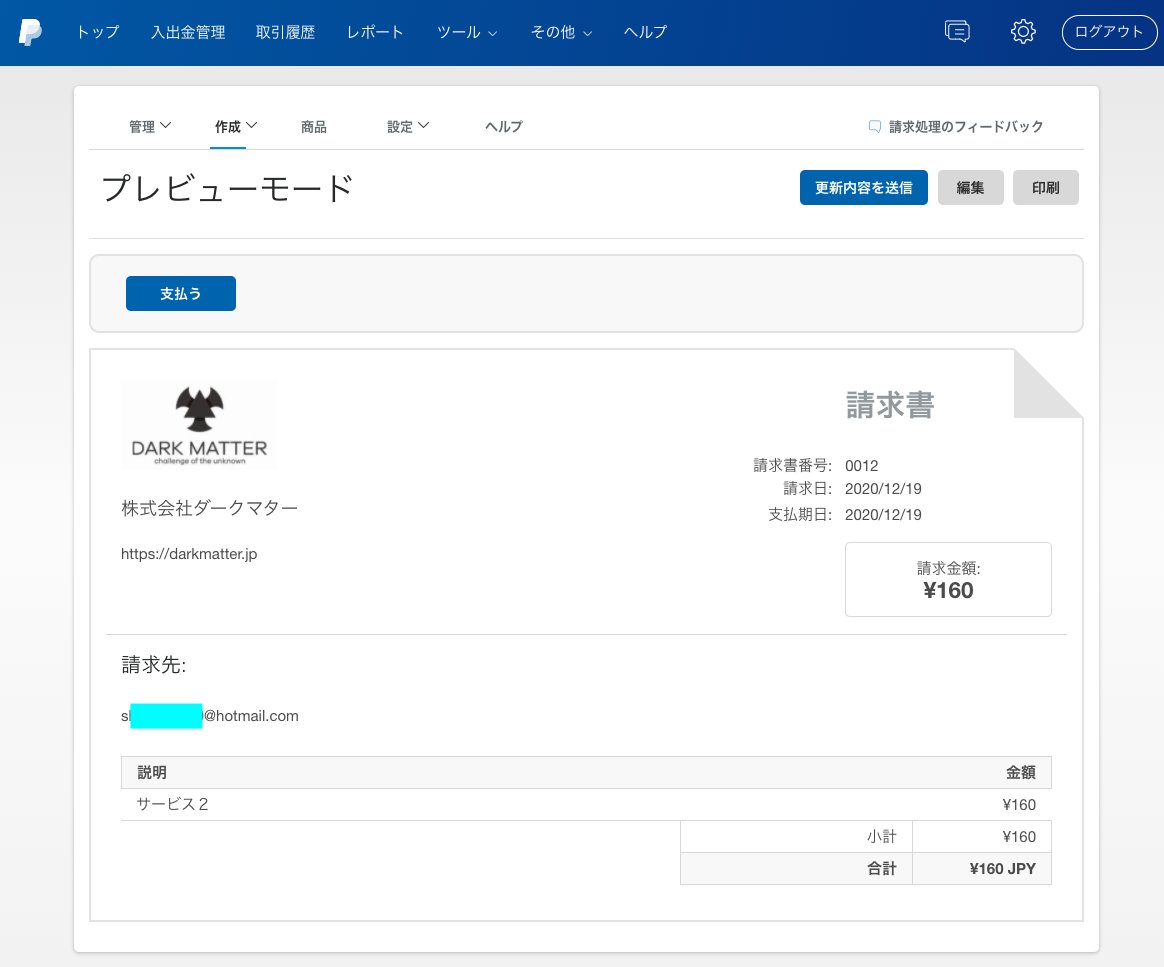This screenshot has width=1164, height=967.
Task: Click the PayPal logo icon
Action: pyautogui.click(x=30, y=32)
